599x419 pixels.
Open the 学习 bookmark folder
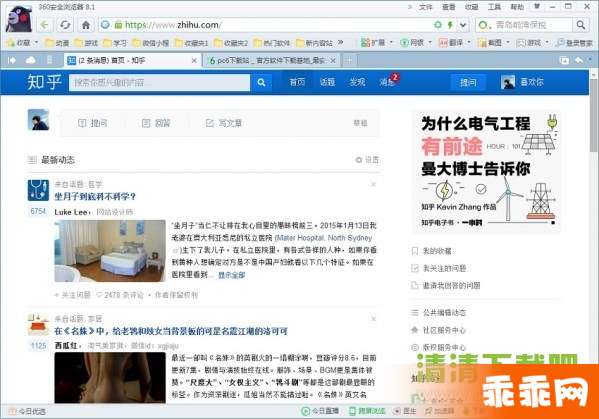pyautogui.click(x=115, y=43)
